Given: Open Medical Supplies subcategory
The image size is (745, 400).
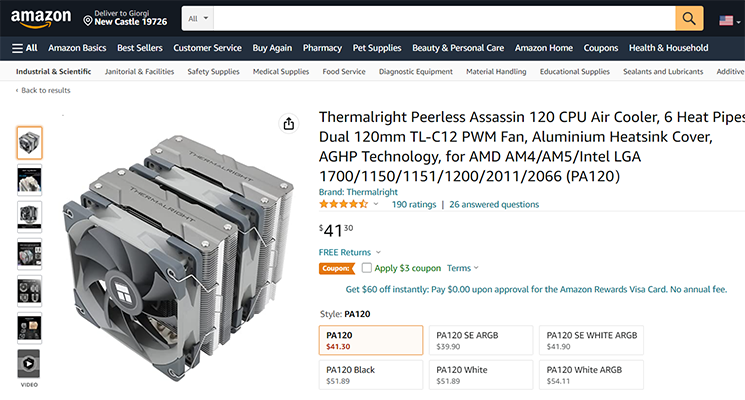Looking at the screenshot, I should coord(281,72).
